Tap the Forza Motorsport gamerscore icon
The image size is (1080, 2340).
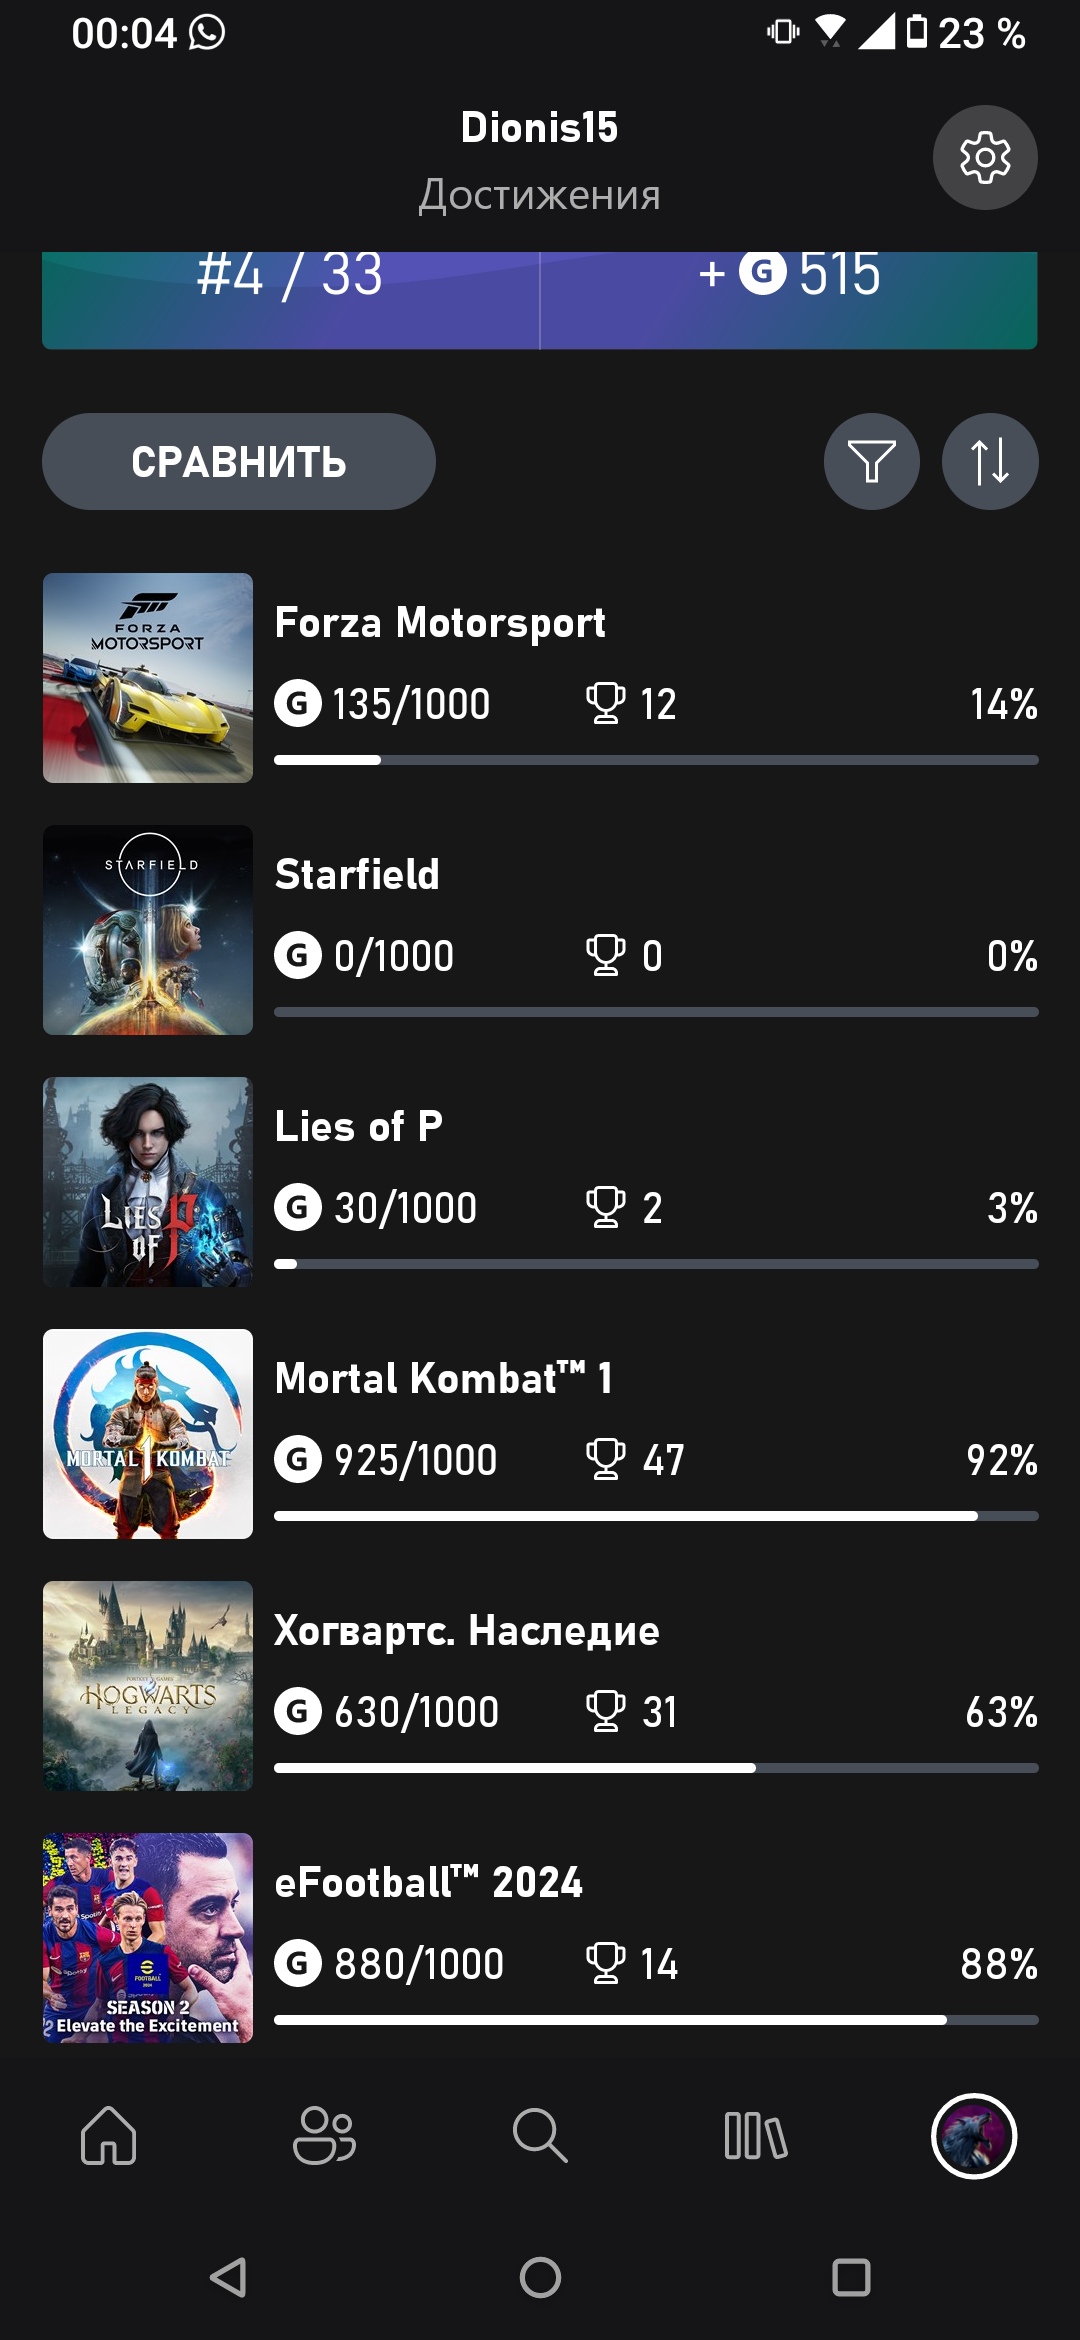click(298, 703)
